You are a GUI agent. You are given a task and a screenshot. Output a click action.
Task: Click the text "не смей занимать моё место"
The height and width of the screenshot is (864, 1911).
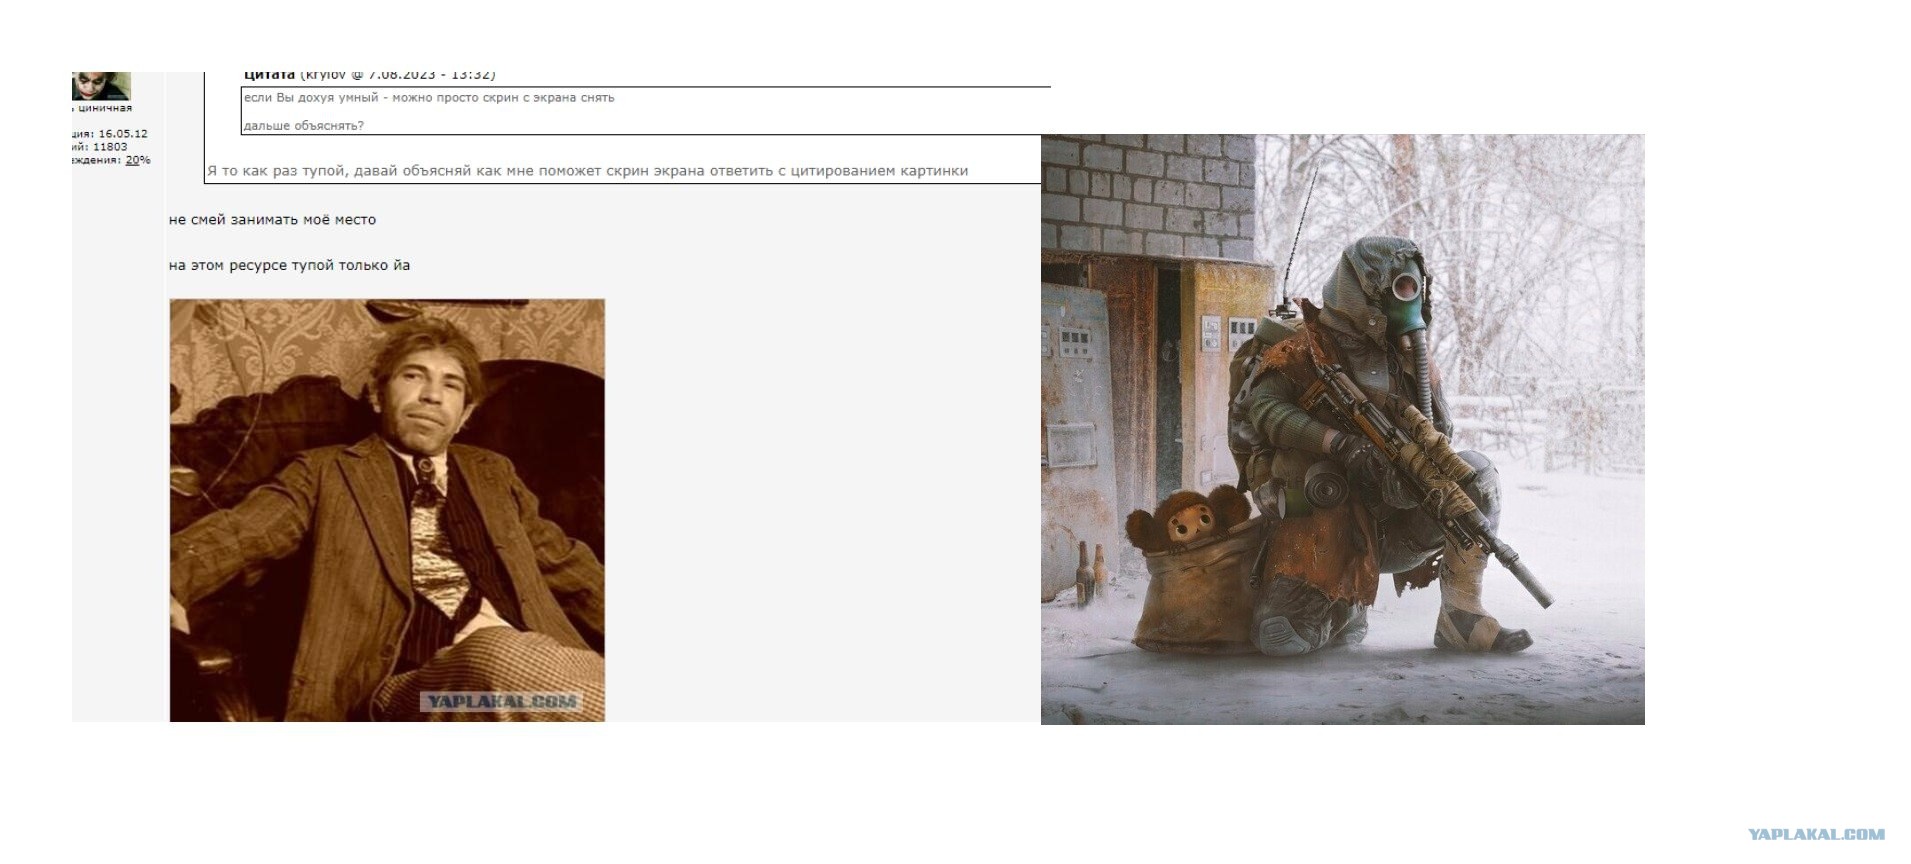(x=273, y=220)
